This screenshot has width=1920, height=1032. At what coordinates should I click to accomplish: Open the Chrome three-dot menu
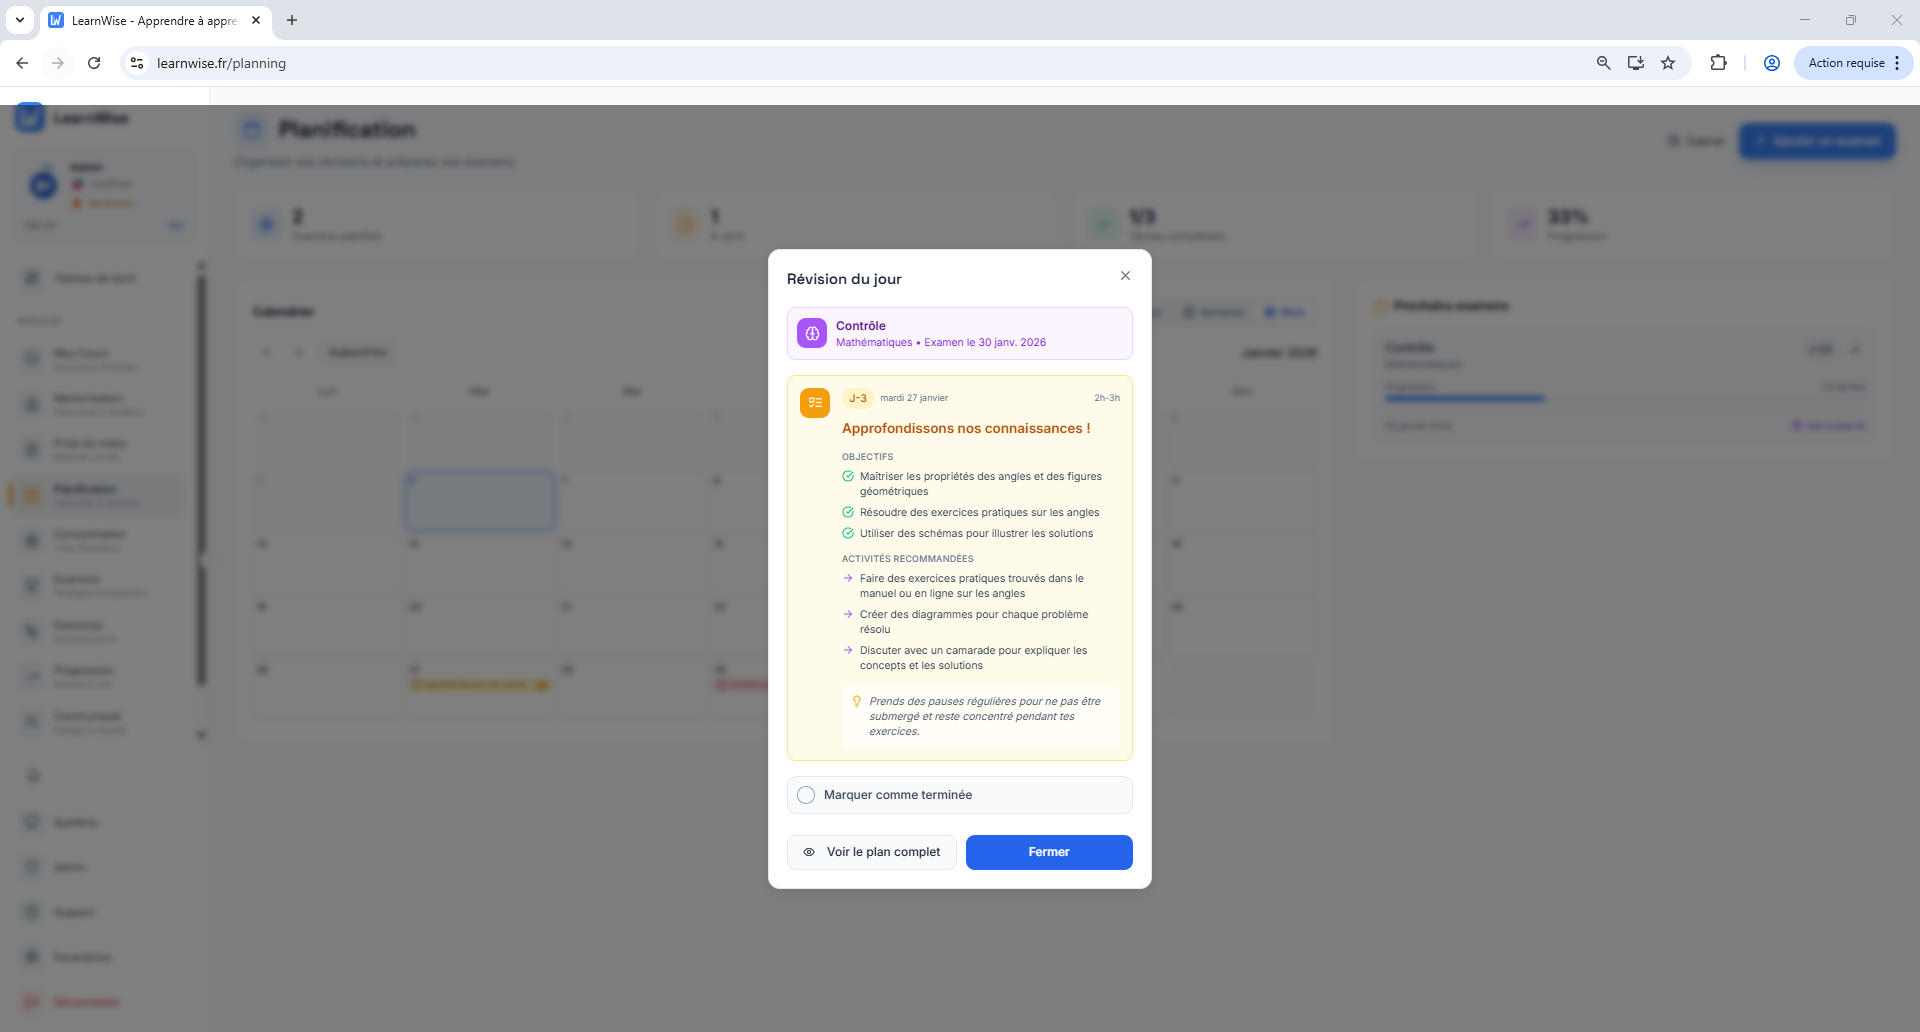tap(1897, 63)
